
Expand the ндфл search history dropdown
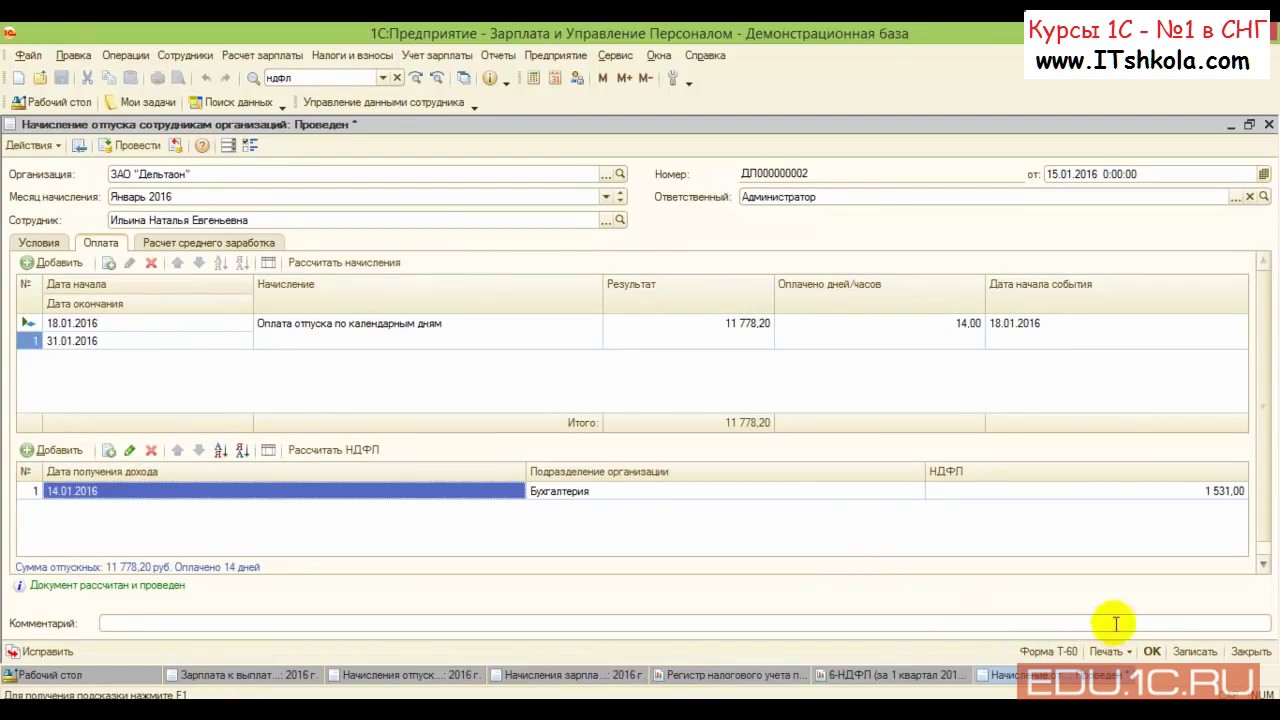click(382, 78)
